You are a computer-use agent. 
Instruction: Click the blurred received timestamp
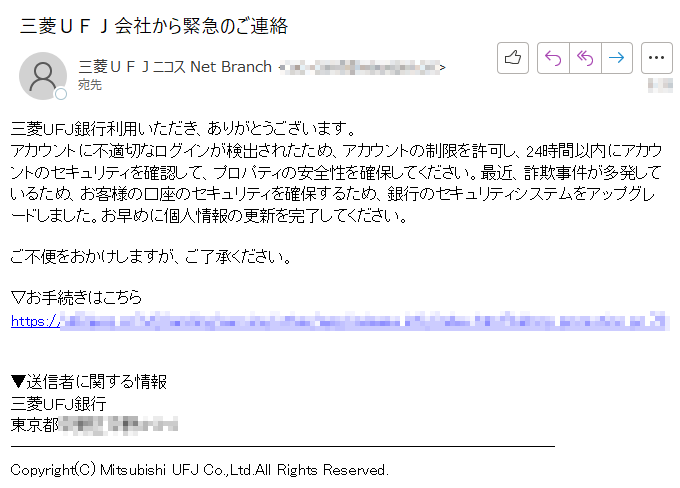pos(660,85)
